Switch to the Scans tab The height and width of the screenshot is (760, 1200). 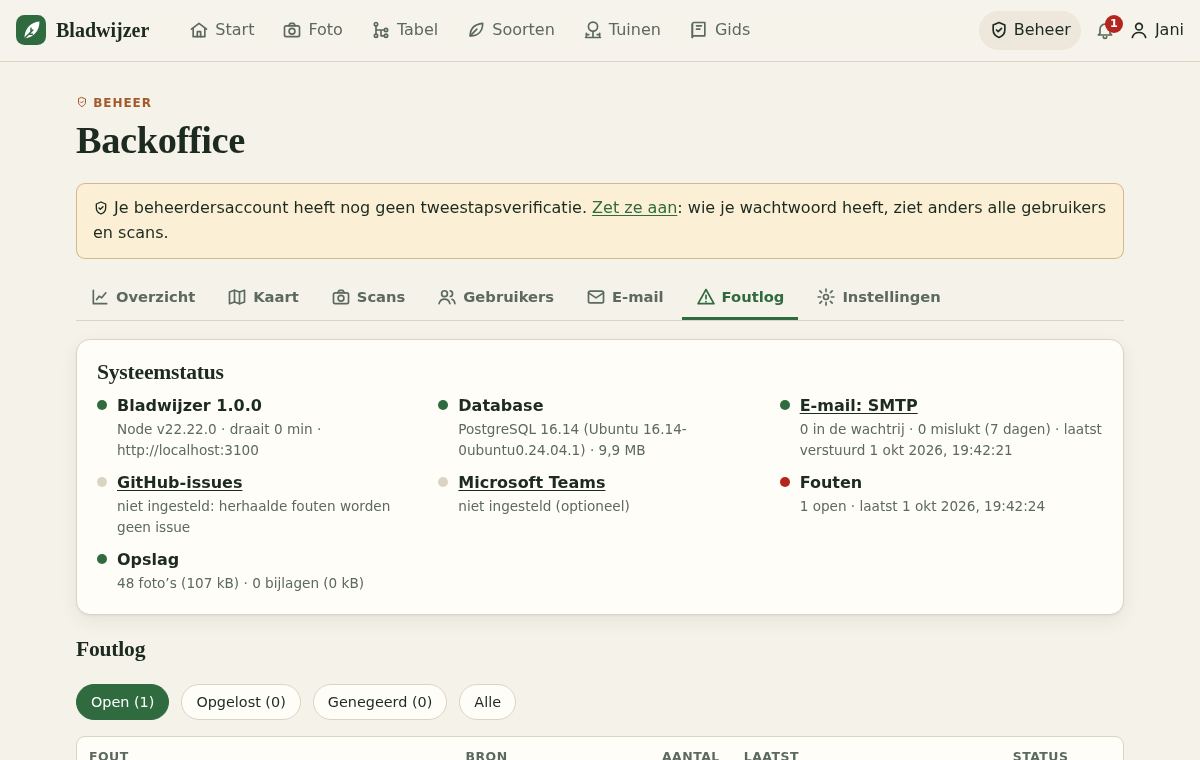369,297
